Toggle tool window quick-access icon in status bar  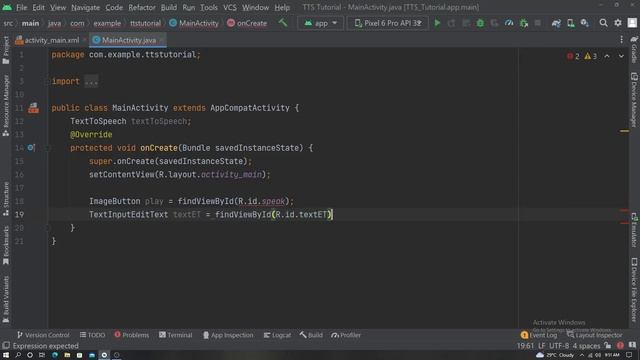(6, 346)
